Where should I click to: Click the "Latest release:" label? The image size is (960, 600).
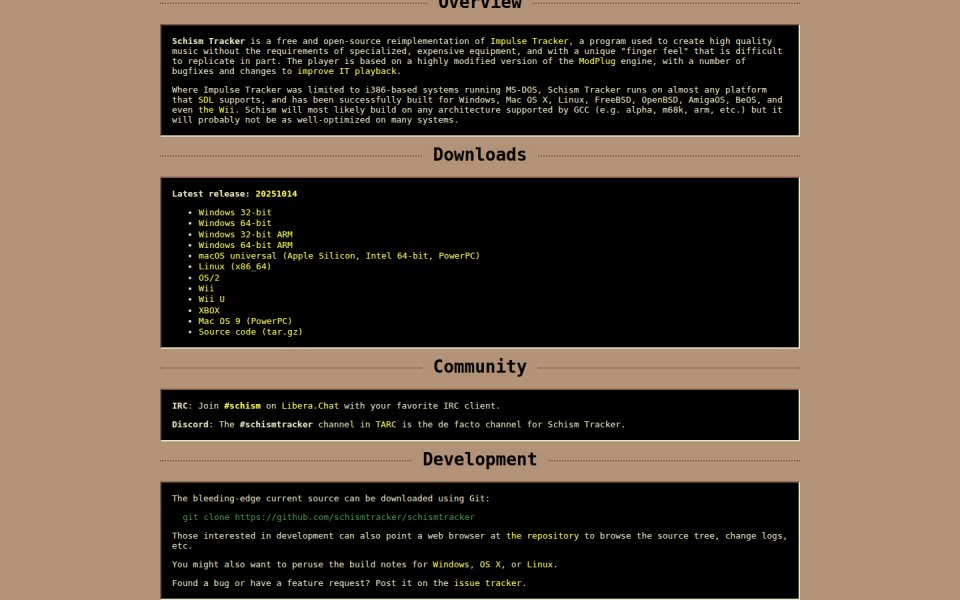pos(211,194)
